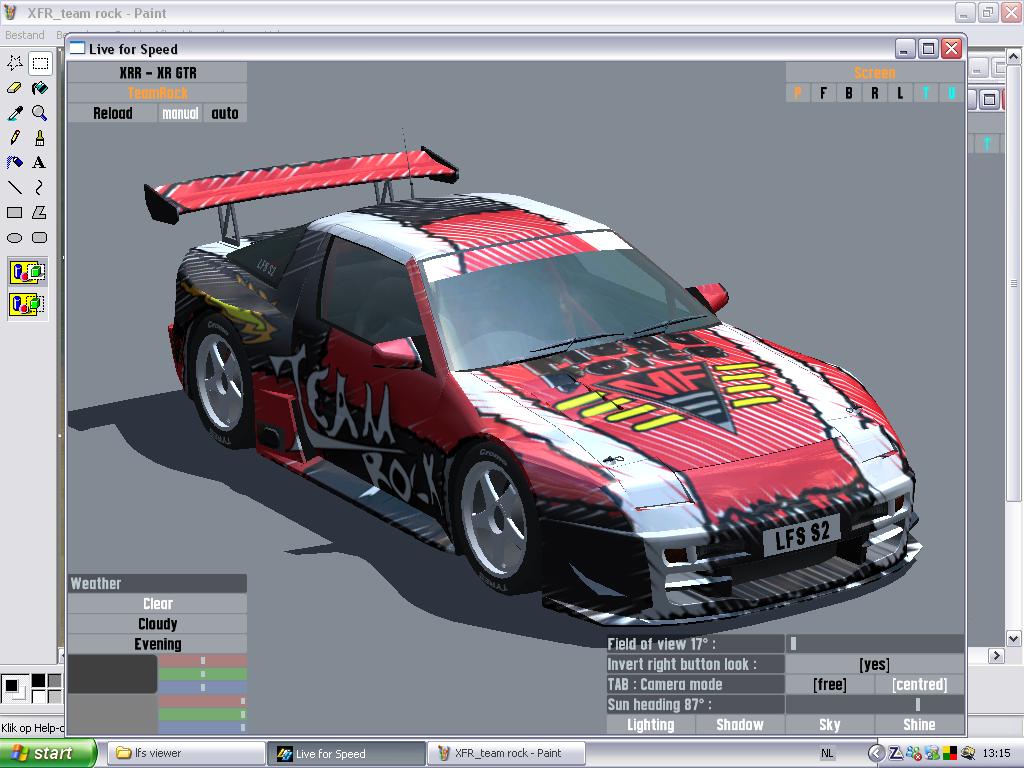The width and height of the screenshot is (1024, 768).
Task: Choose the transparent selection option (lower)
Action: click(x=27, y=304)
